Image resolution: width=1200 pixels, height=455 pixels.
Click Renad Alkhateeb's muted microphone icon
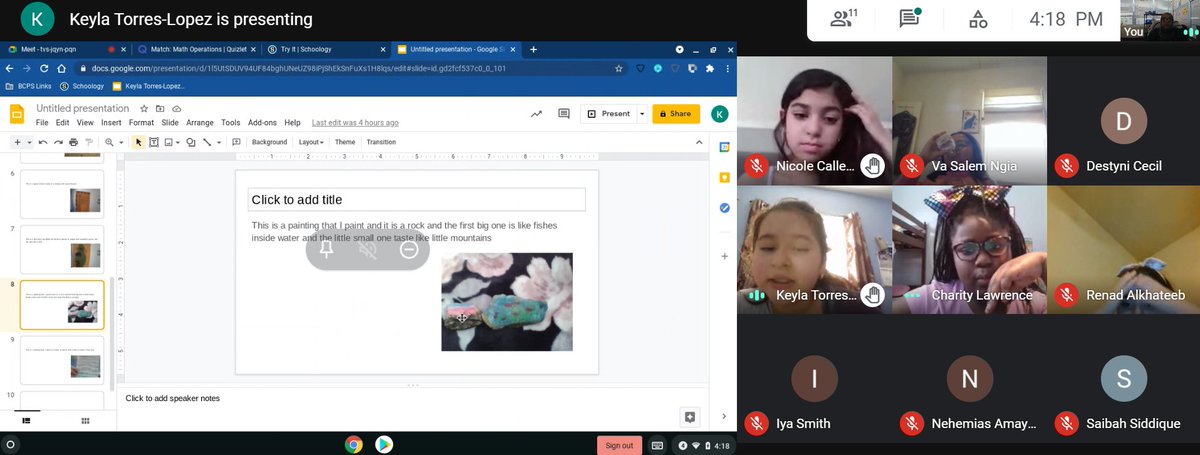1067,295
